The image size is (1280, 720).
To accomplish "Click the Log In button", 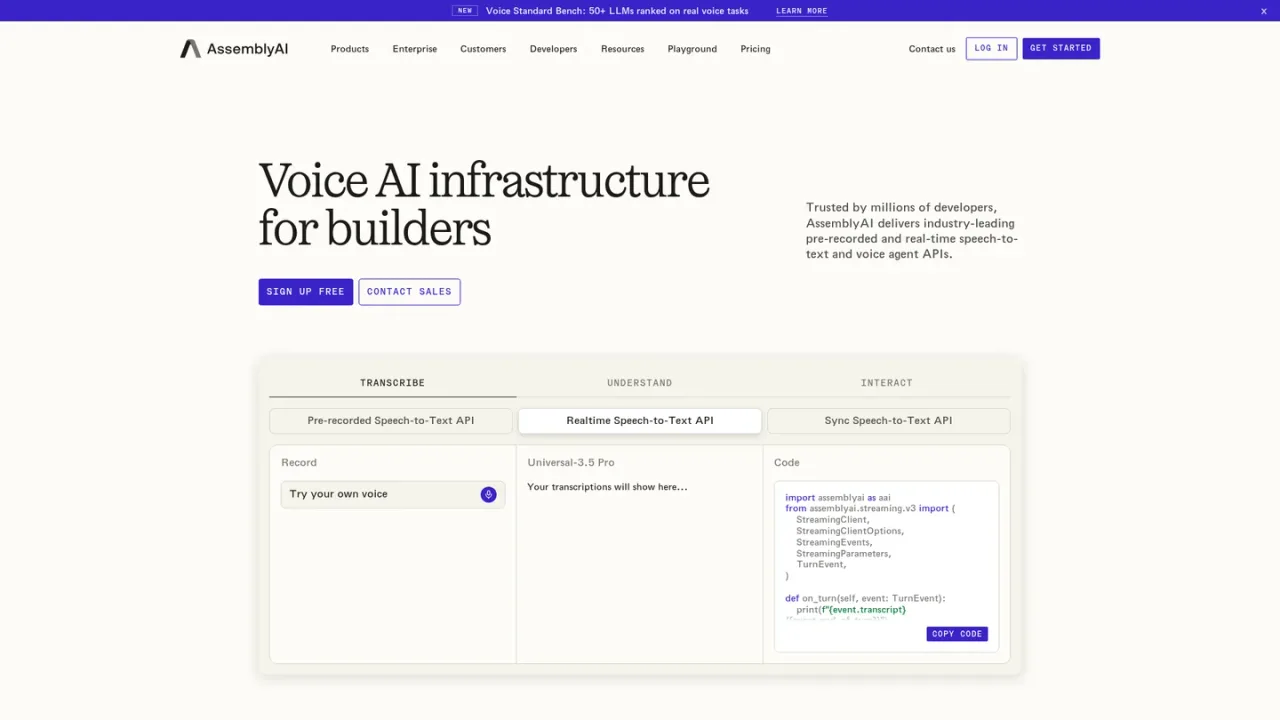I will (991, 48).
